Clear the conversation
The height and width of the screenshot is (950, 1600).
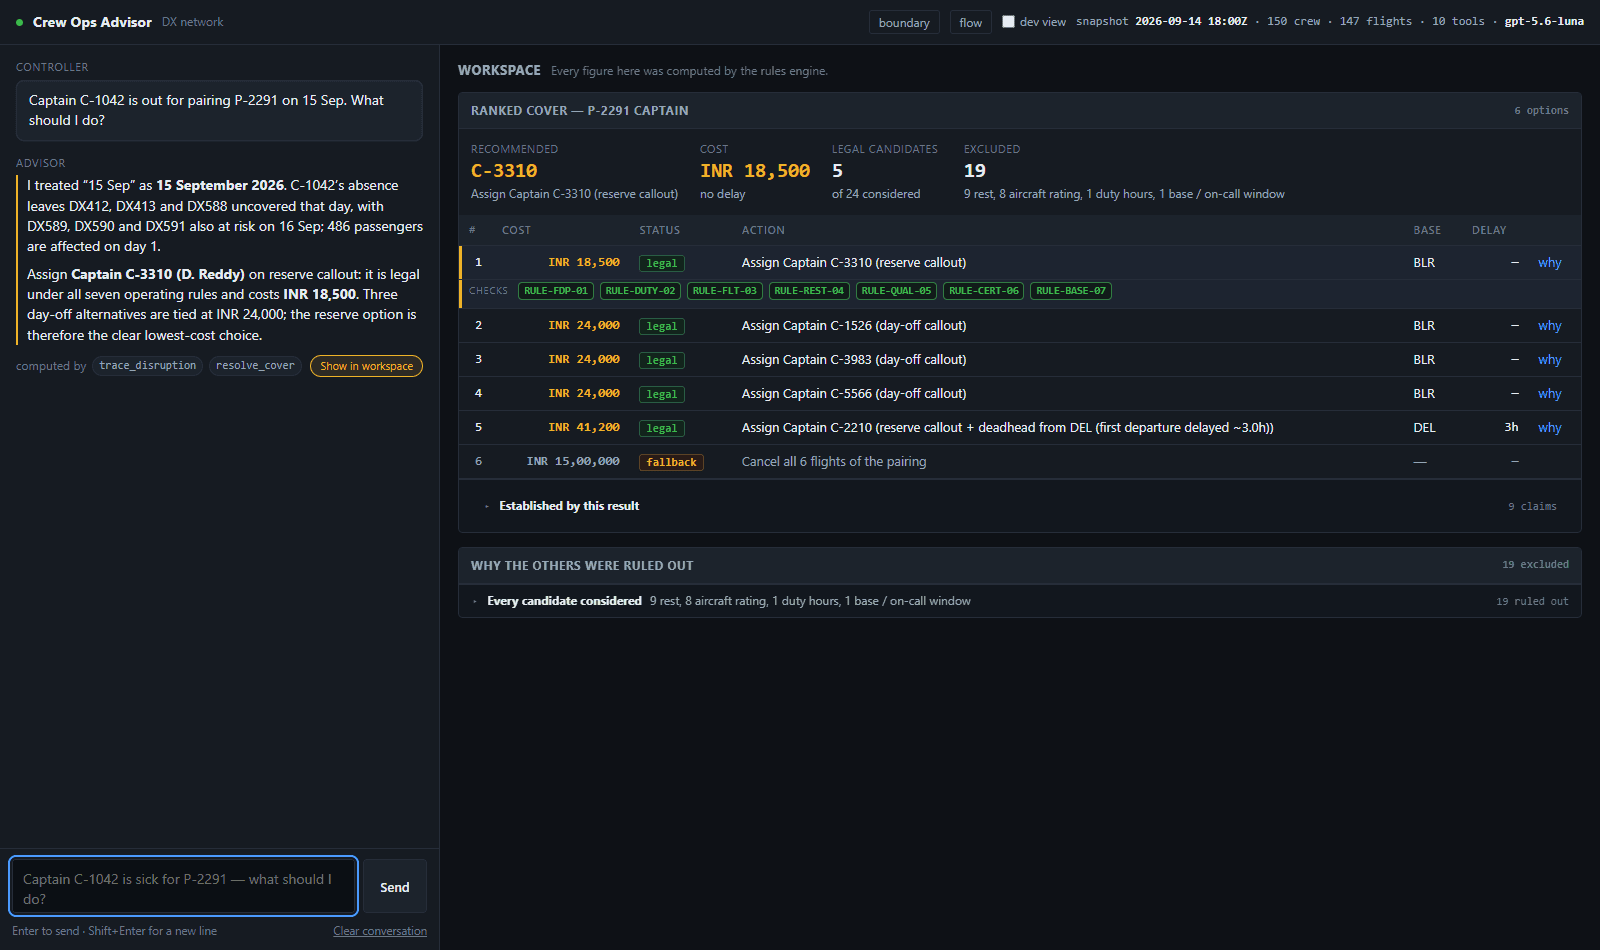(x=380, y=931)
